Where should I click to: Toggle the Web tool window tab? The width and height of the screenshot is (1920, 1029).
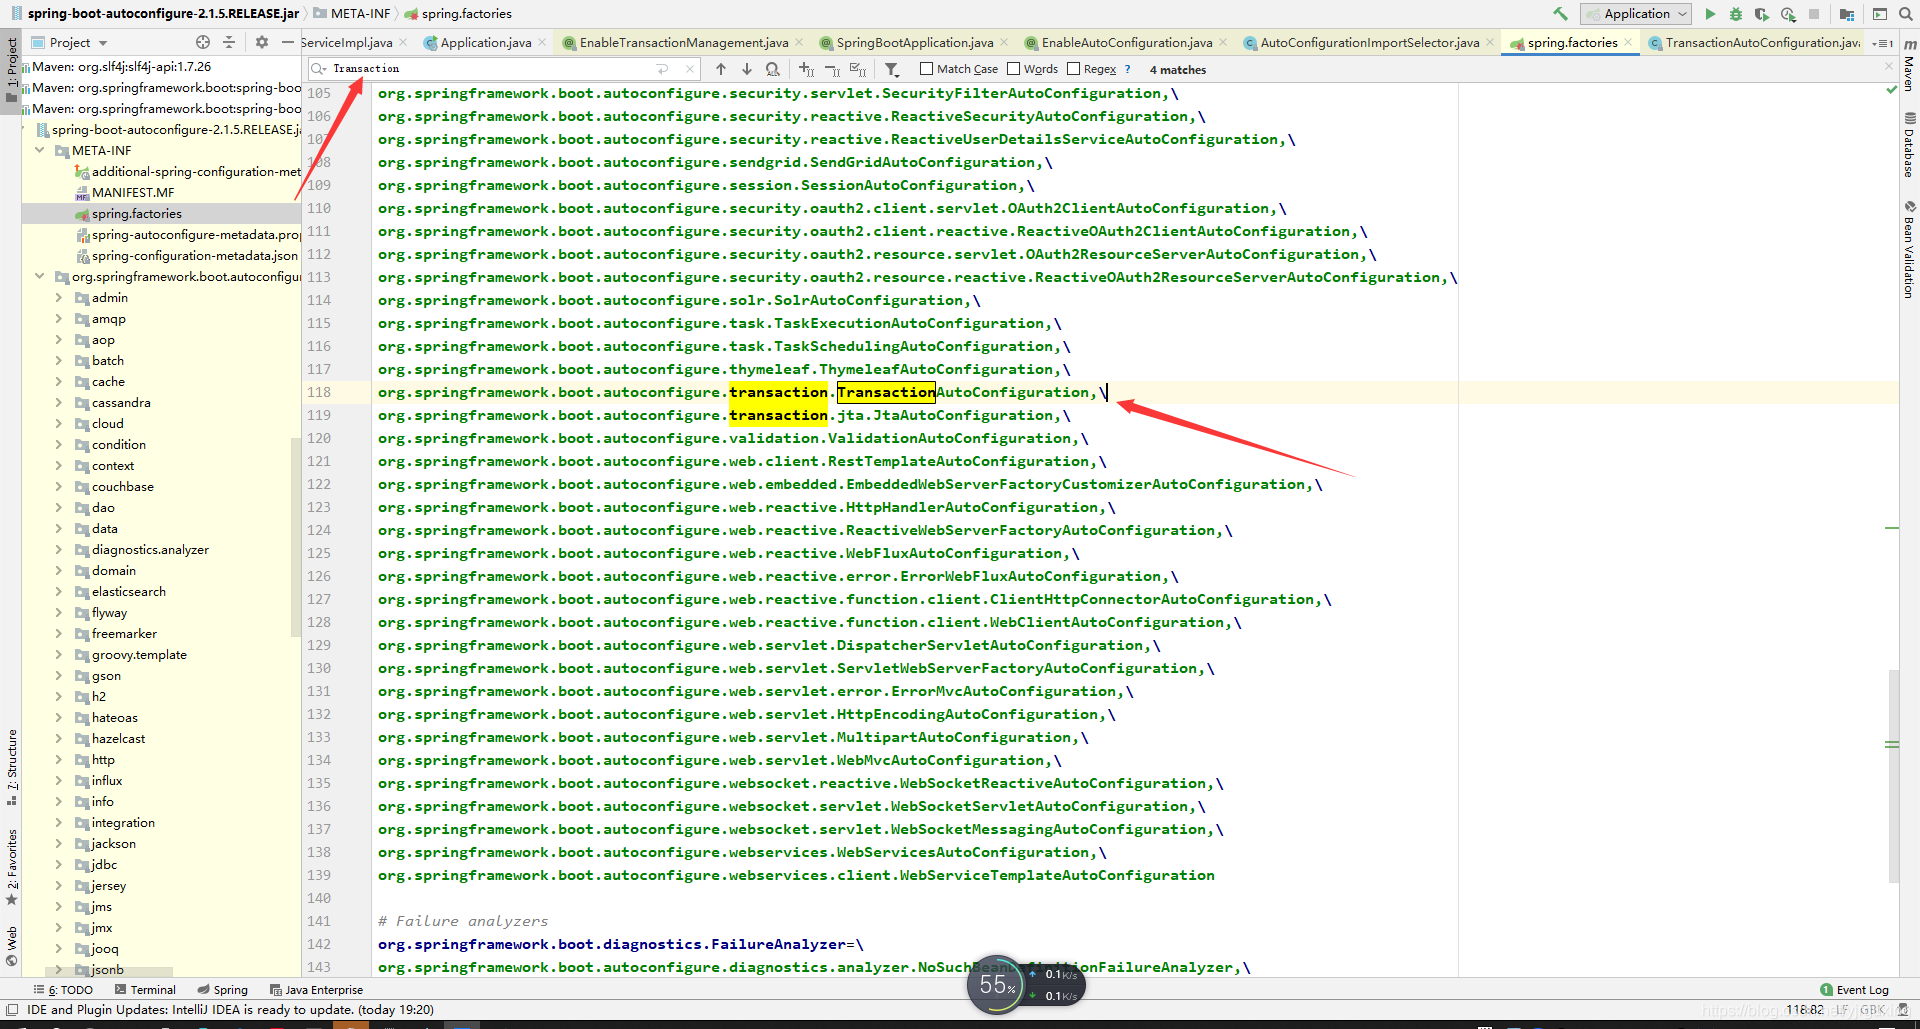pos(11,947)
